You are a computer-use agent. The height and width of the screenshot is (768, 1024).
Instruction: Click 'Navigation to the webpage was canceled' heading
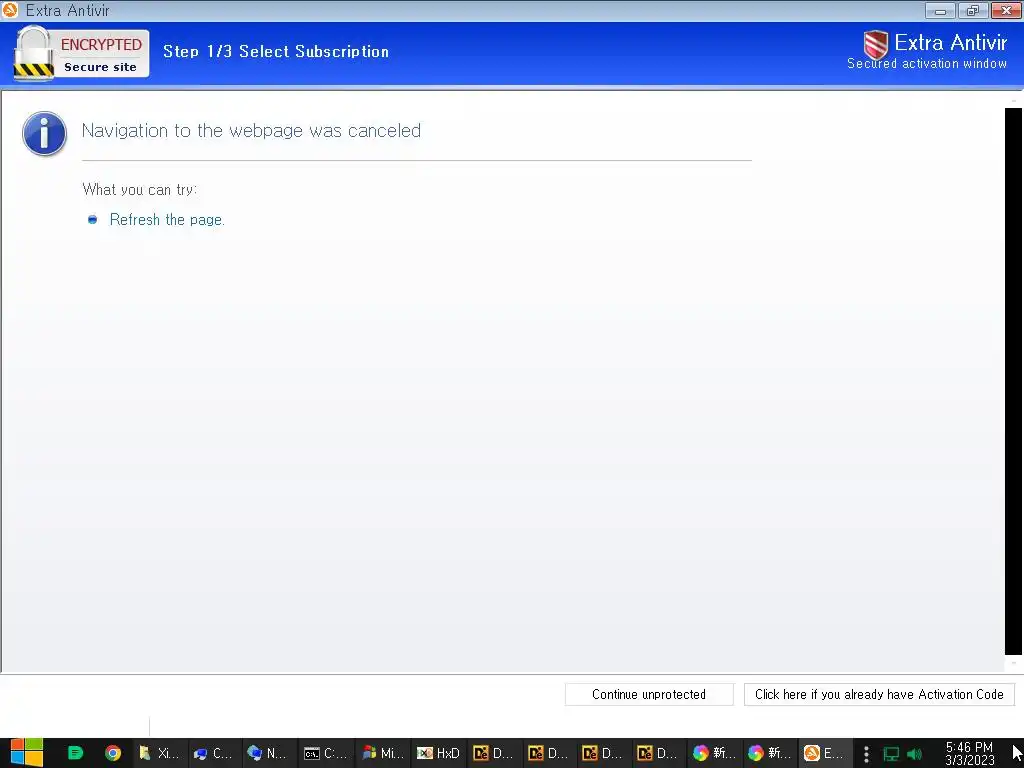tap(251, 131)
